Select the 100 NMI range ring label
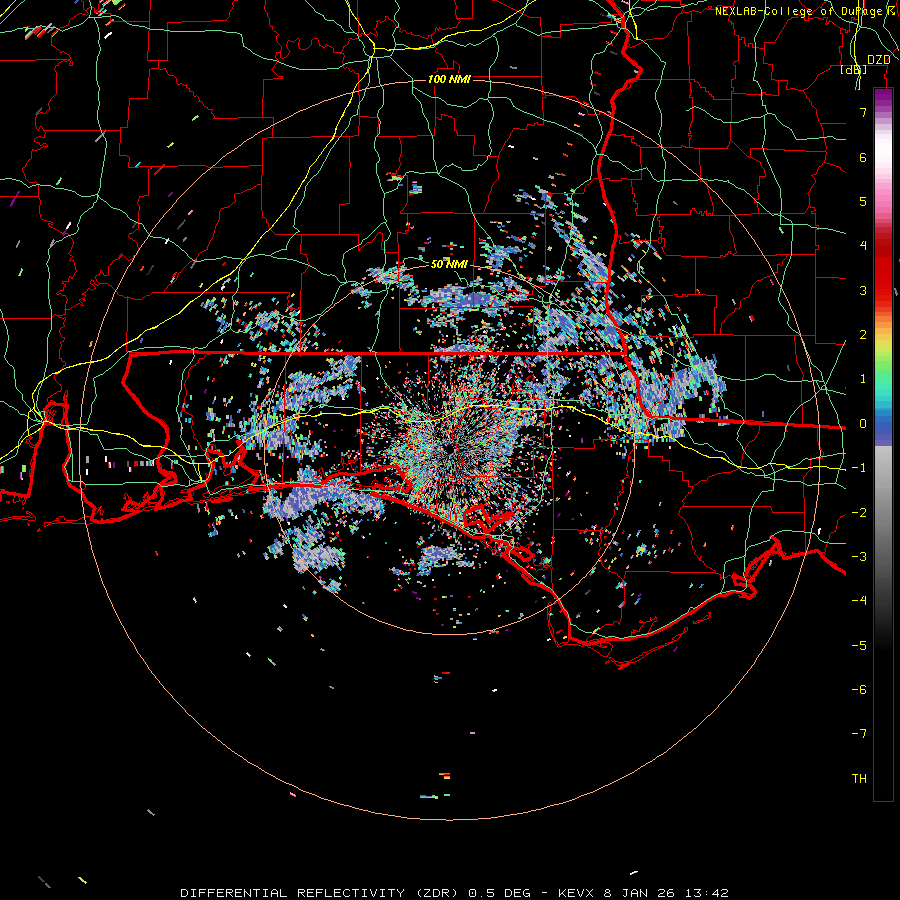The image size is (900, 900). [x=449, y=79]
